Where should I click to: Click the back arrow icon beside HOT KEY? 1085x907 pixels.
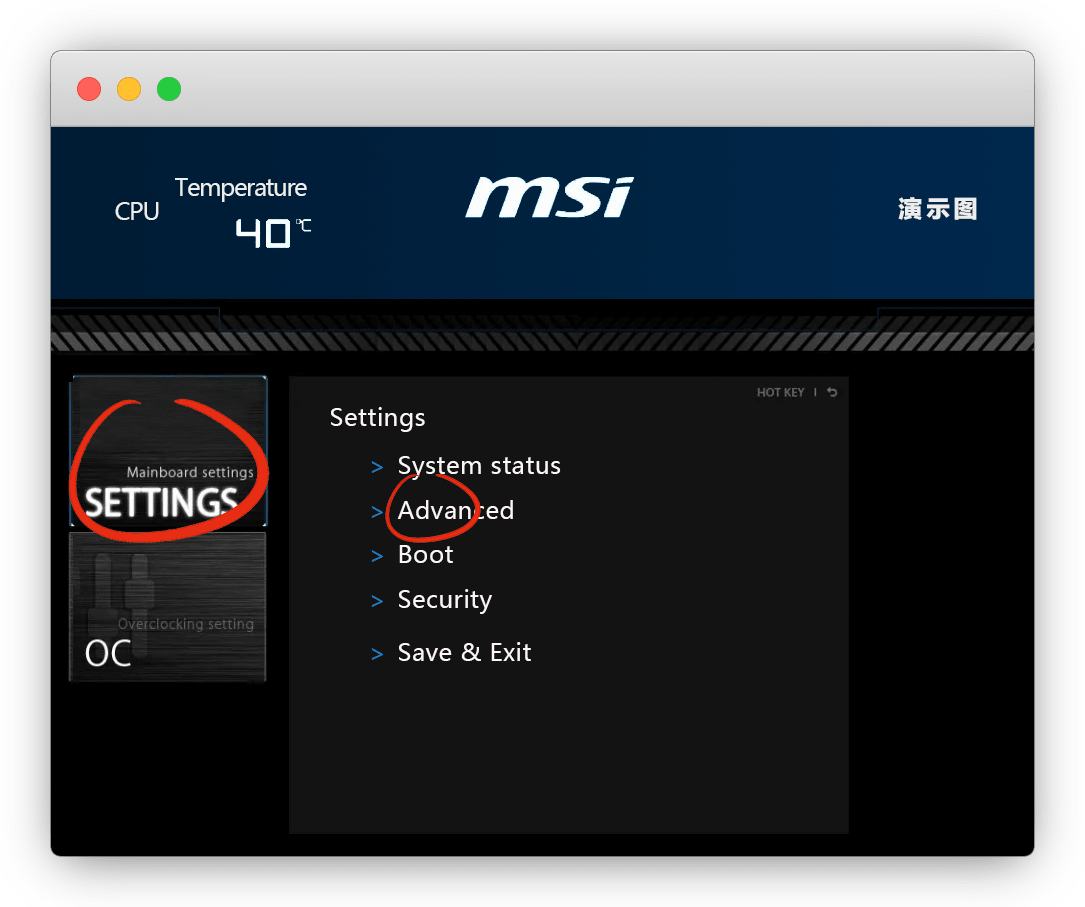(832, 392)
